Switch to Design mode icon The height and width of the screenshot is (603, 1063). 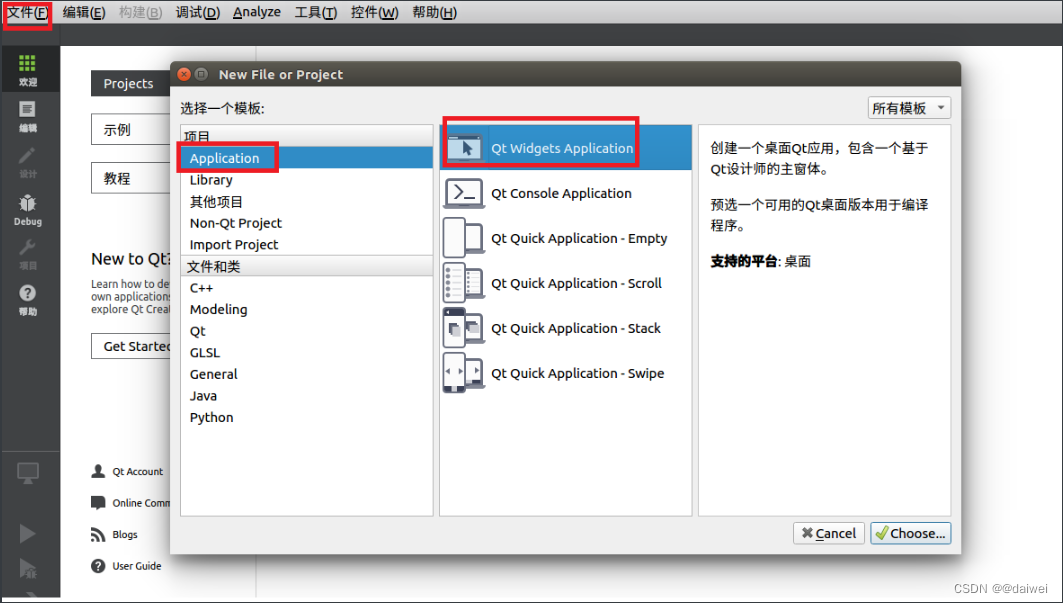tap(27, 155)
